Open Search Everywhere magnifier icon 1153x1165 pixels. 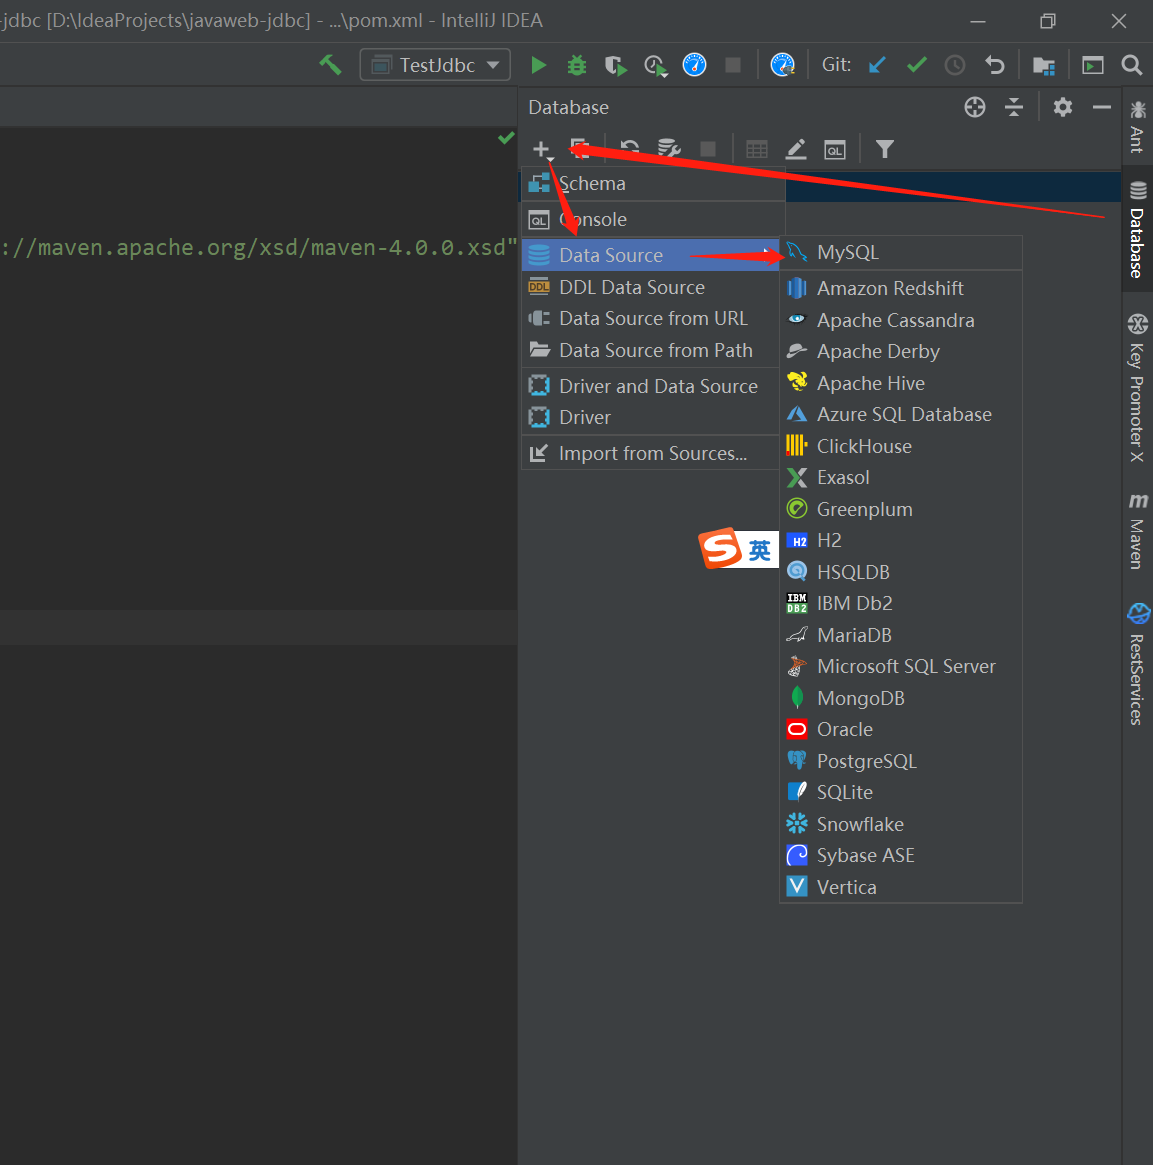(x=1131, y=65)
